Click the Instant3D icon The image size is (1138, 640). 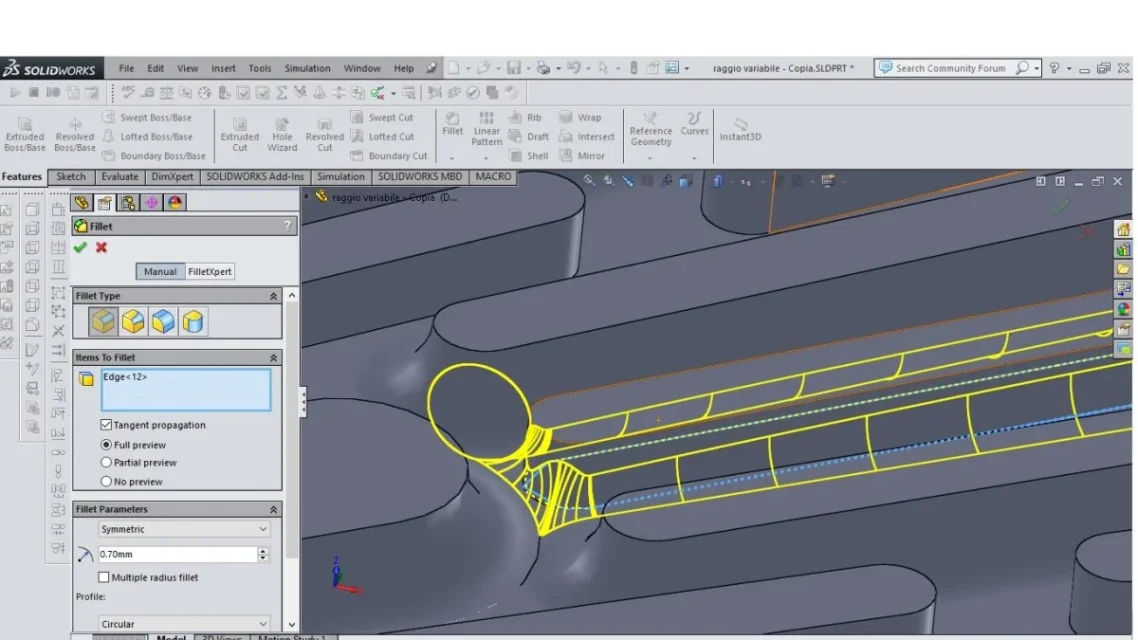740,124
